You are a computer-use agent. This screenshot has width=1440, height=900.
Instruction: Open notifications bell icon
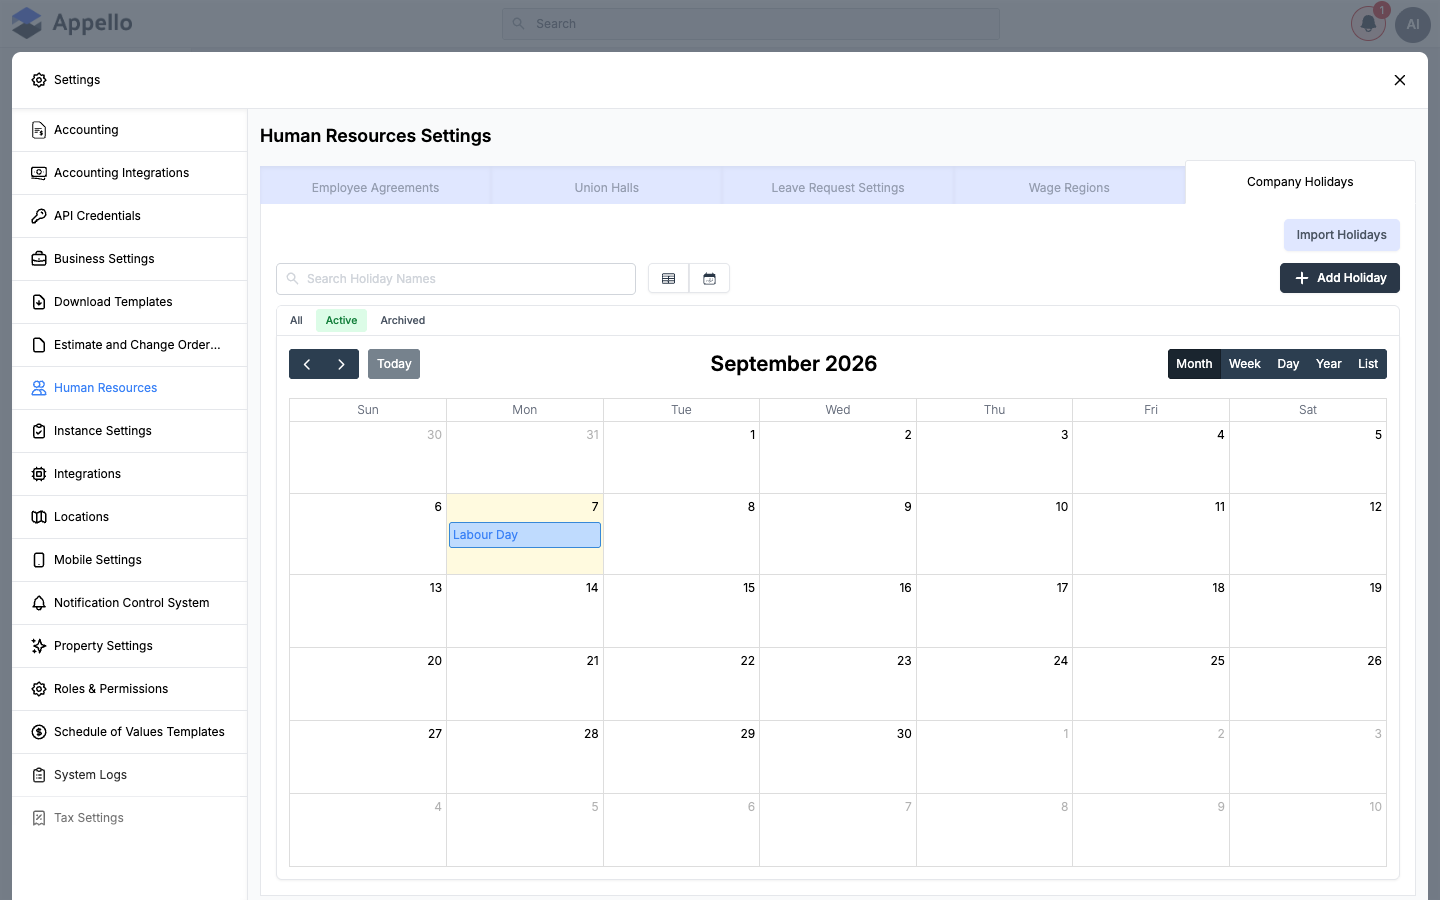tap(1368, 24)
